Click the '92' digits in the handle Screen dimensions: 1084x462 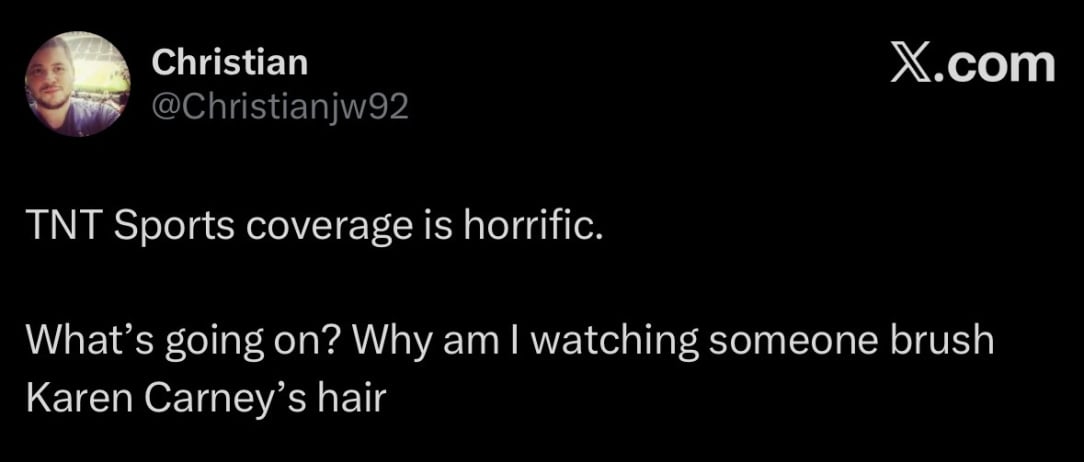(389, 105)
